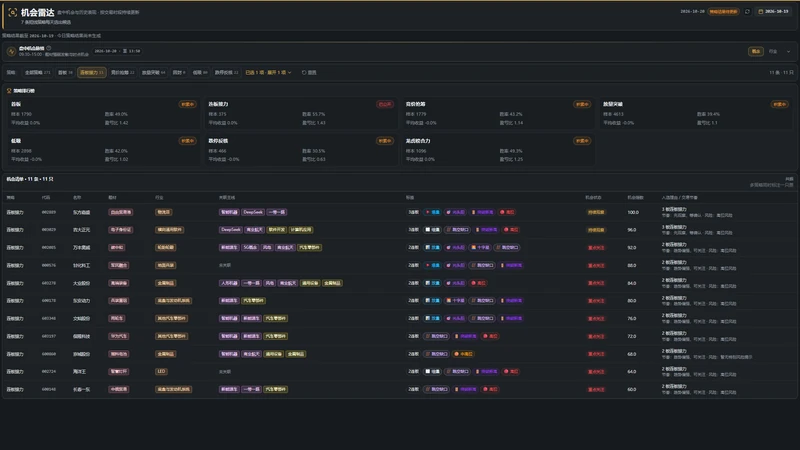Image resolution: width=800 pixels, height=450 pixels.
Task: Click the score 96.0 cell
Action: click(632, 230)
